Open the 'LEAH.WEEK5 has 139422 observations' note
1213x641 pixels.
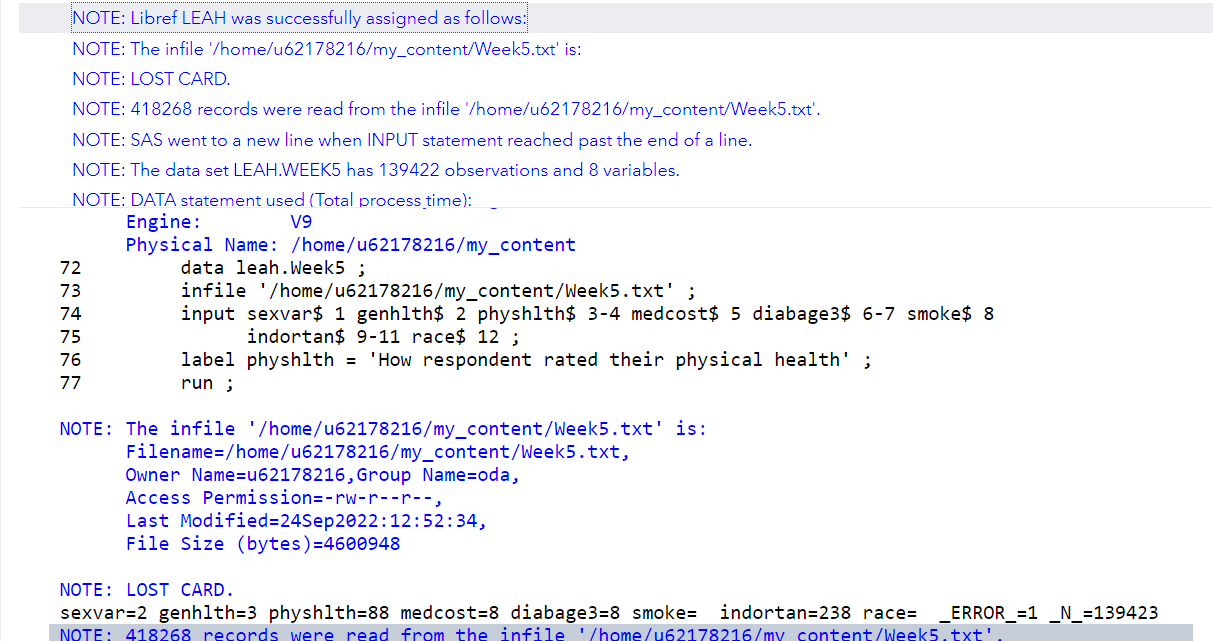tap(376, 170)
